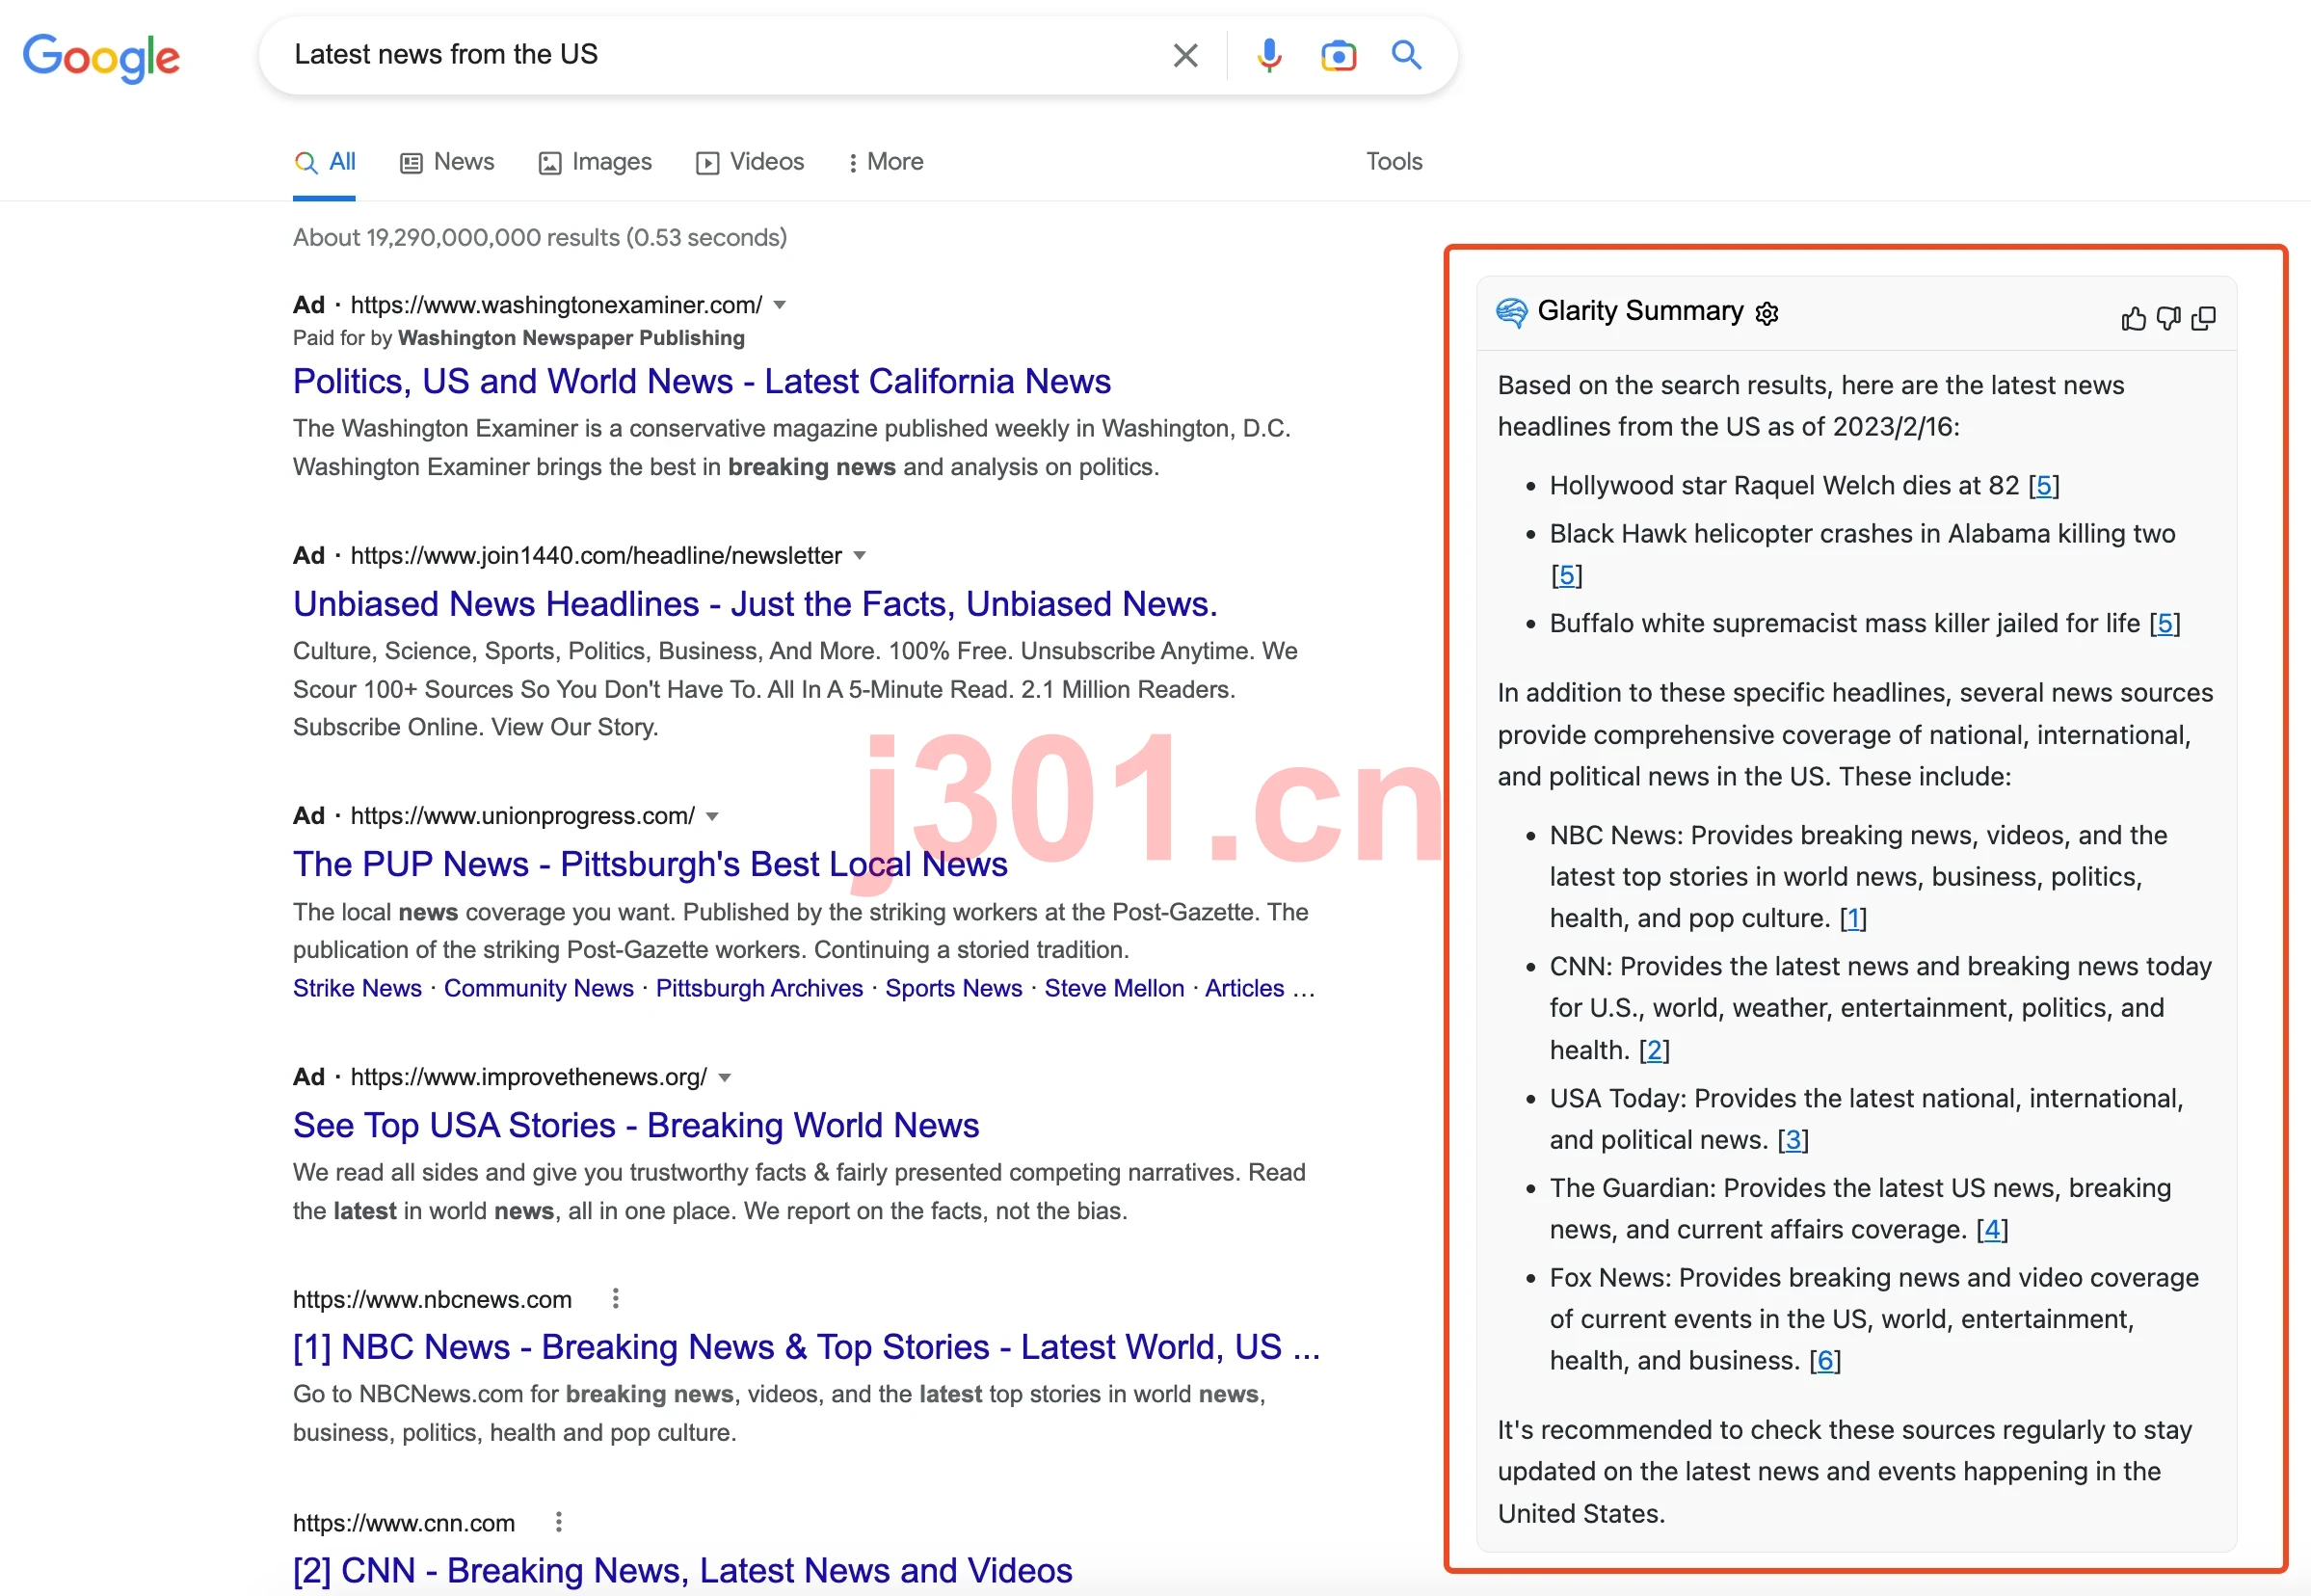The height and width of the screenshot is (1596, 2311).
Task: Open the Steve Mellon sitelink
Action: click(x=1114, y=988)
